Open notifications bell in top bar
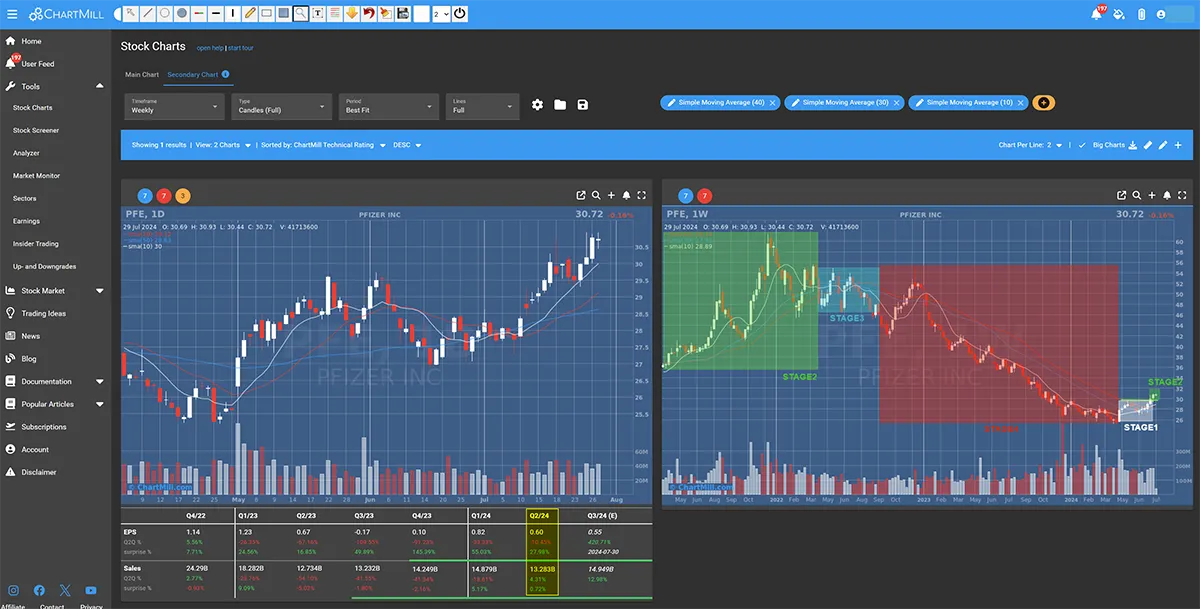Image resolution: width=1200 pixels, height=609 pixels. click(1097, 14)
